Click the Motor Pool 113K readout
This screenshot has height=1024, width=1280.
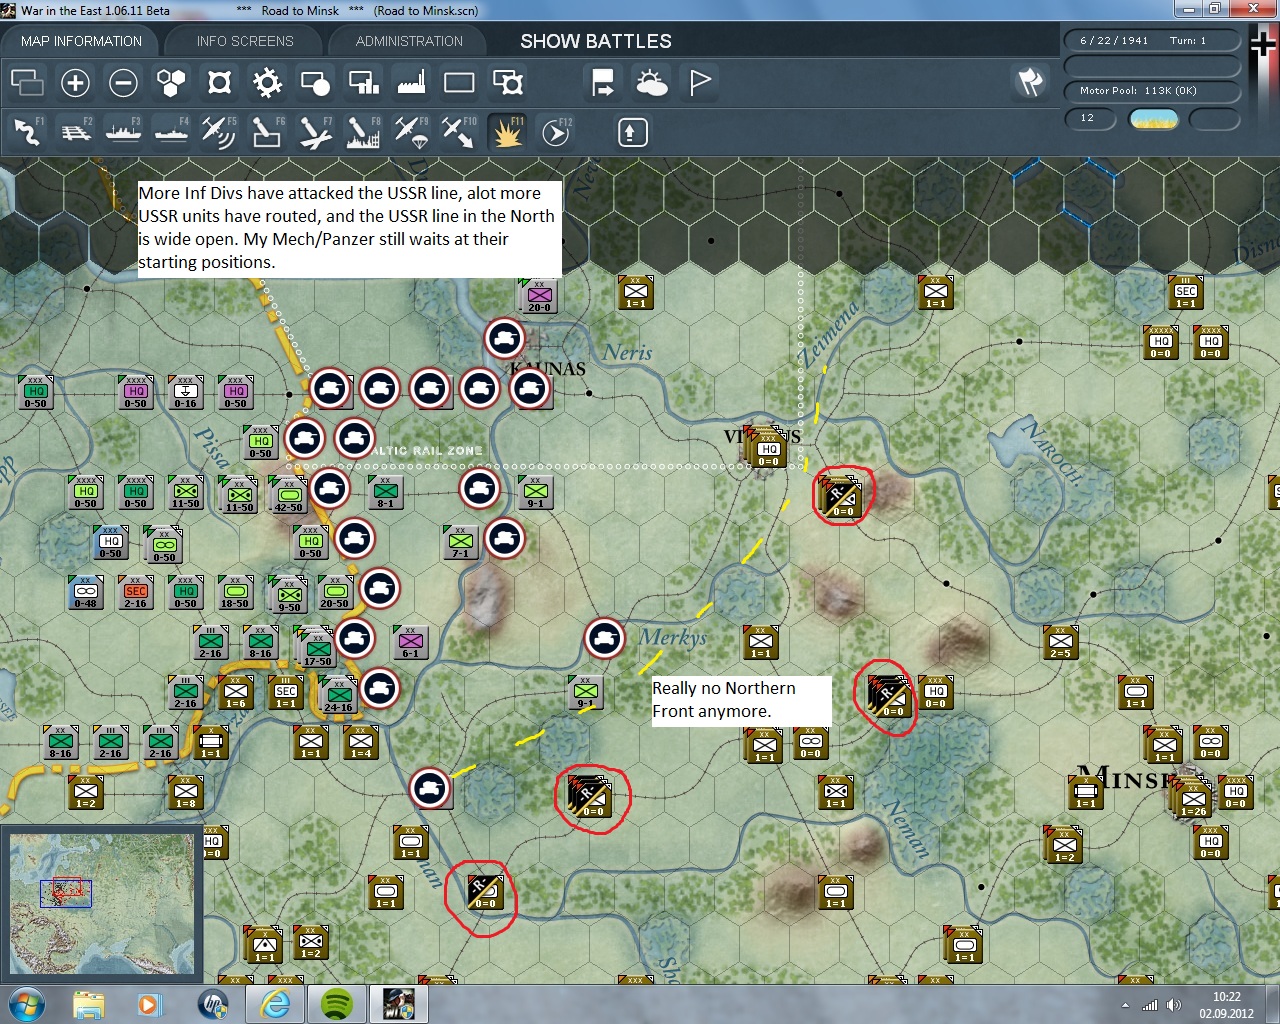(x=1152, y=91)
